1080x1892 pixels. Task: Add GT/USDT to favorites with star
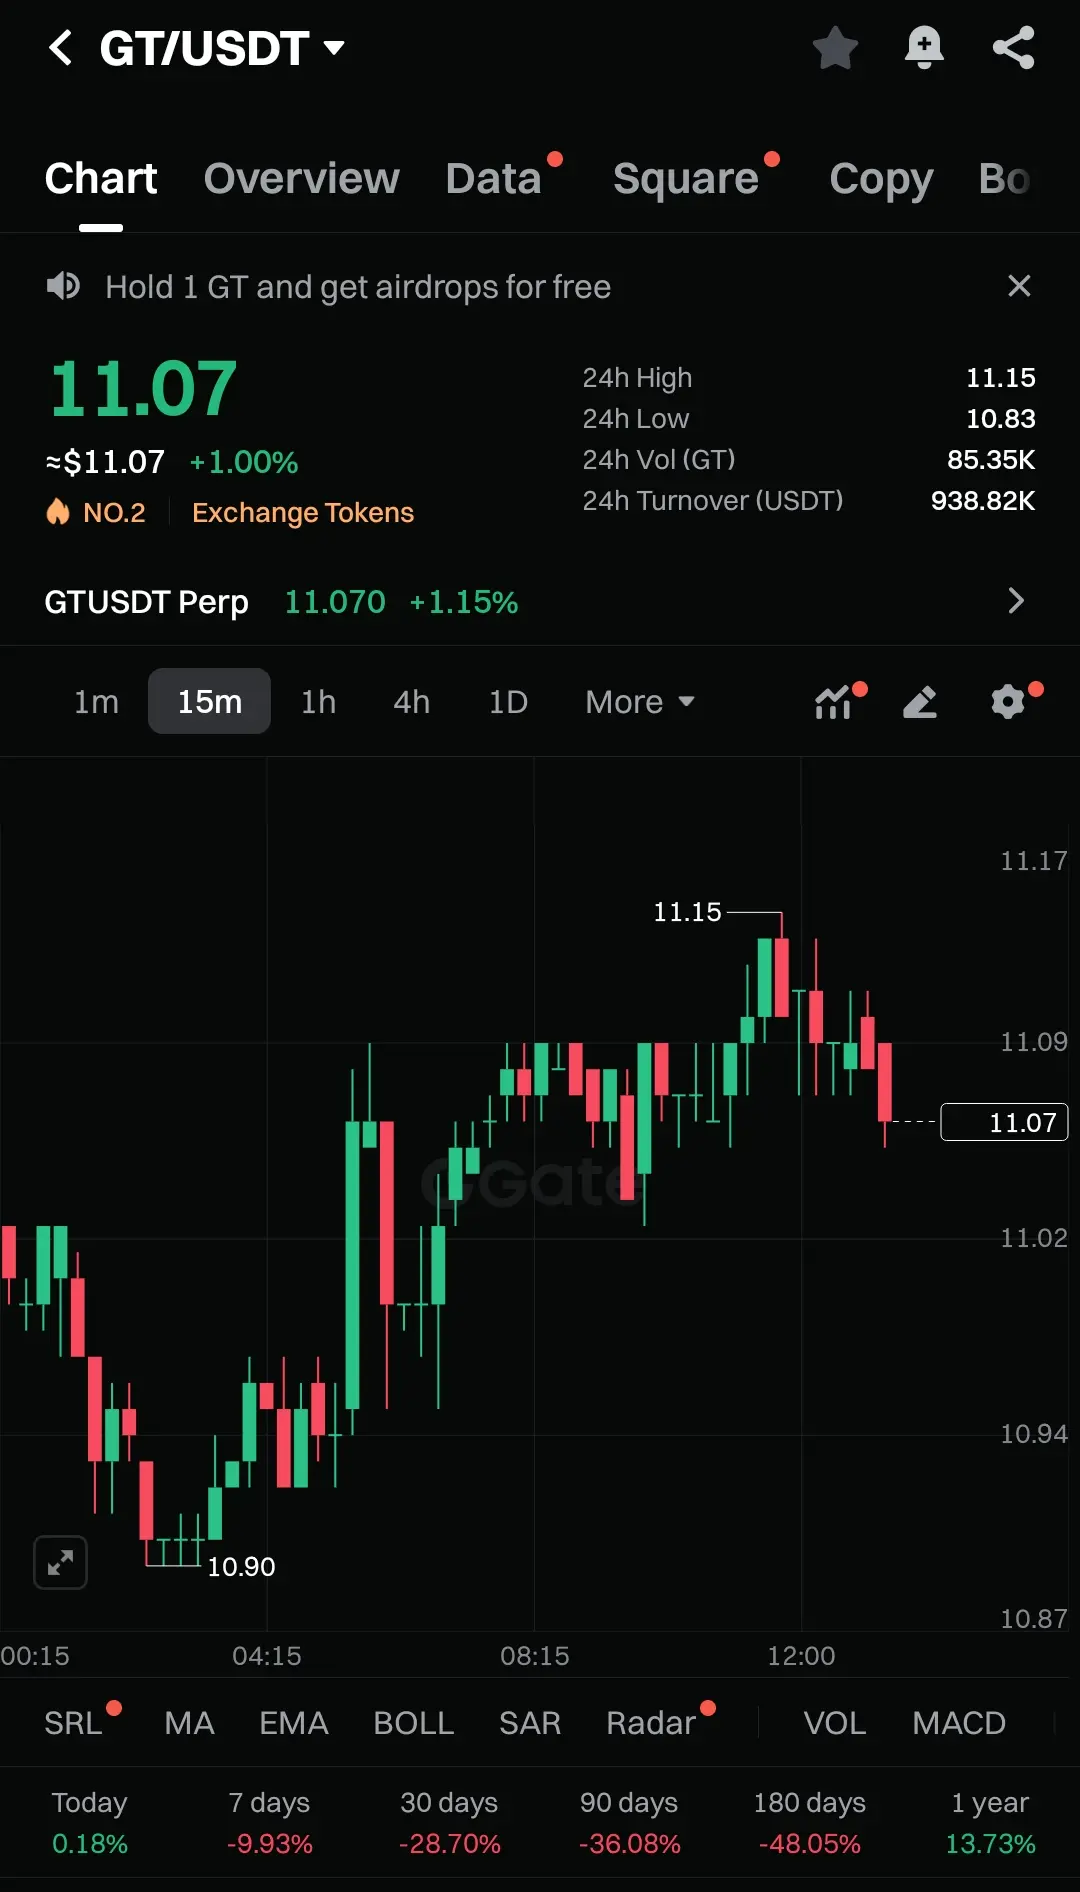tap(835, 48)
